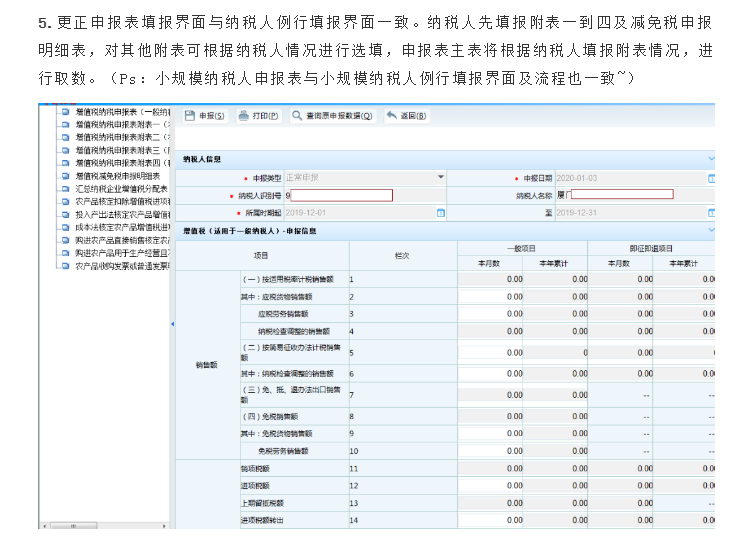Click row 10 免税劳务销售额 本月数 cell
The width and height of the screenshot is (755, 555).
(490, 451)
